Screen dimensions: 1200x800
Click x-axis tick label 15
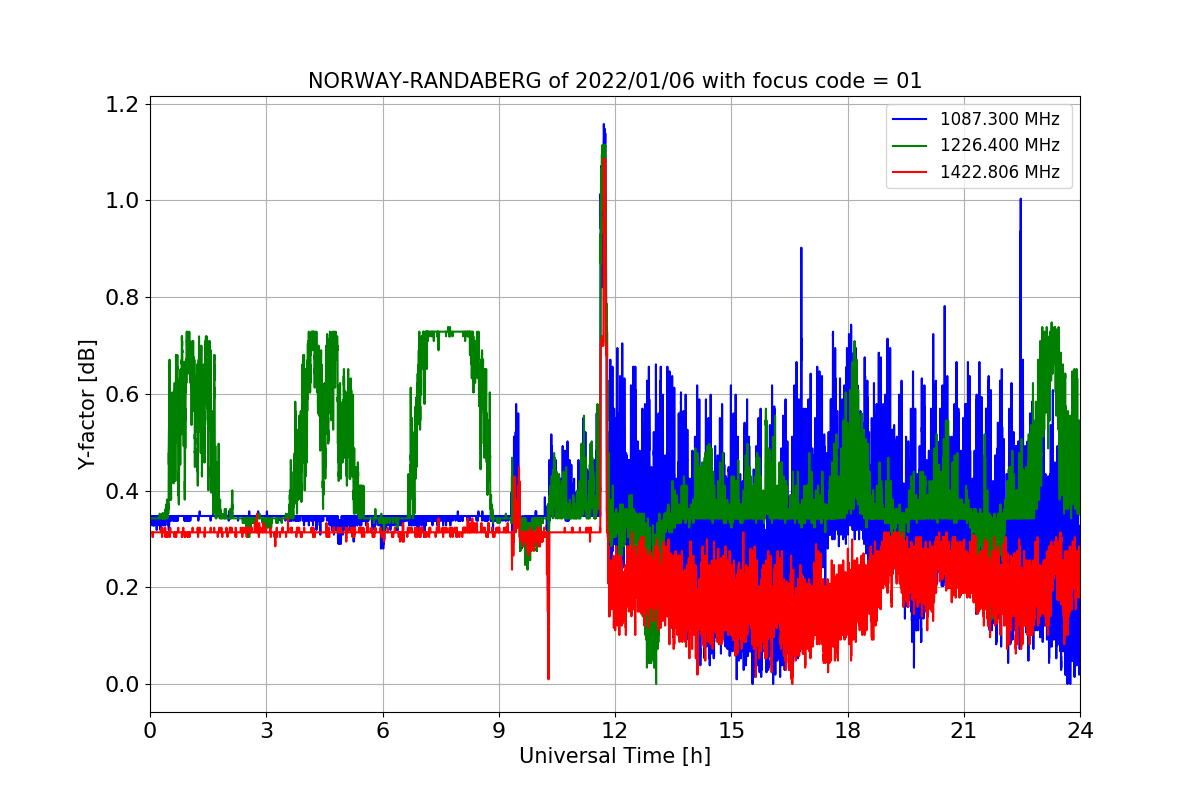(x=731, y=730)
